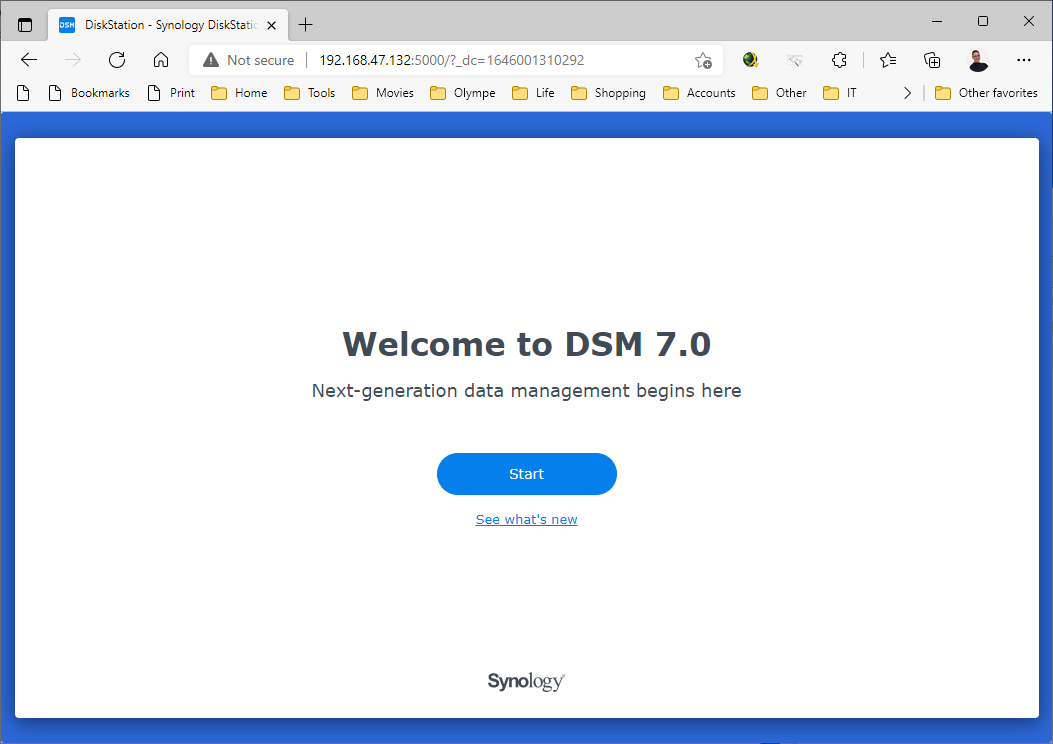
Task: Open the tab actions menu icon
Action: tap(25, 25)
